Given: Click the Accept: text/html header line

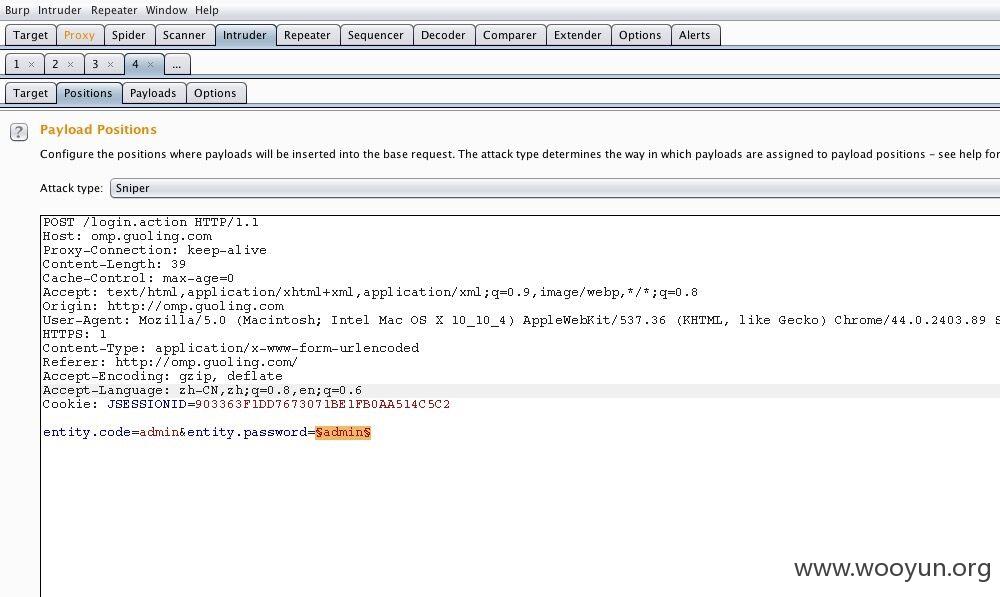Looking at the screenshot, I should click(370, 292).
